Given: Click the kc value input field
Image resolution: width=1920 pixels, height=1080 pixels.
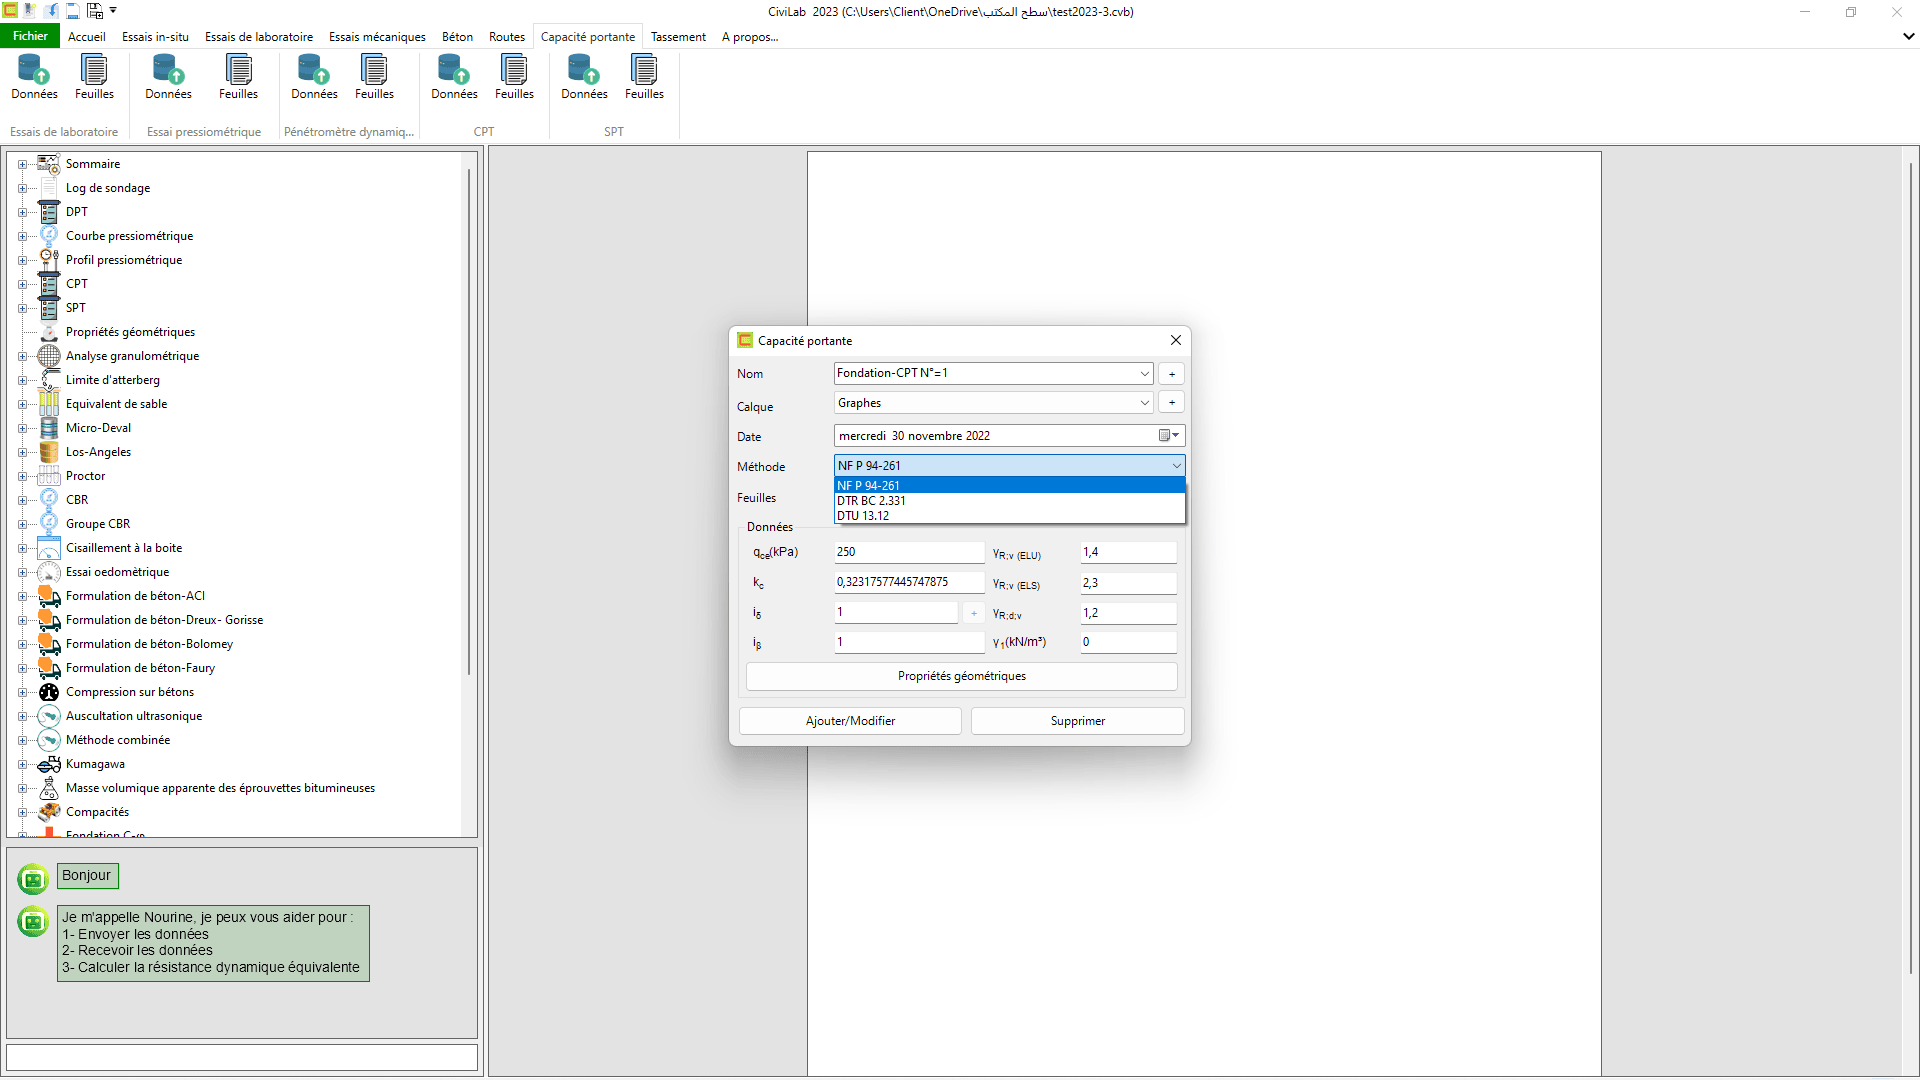Looking at the screenshot, I should point(909,582).
